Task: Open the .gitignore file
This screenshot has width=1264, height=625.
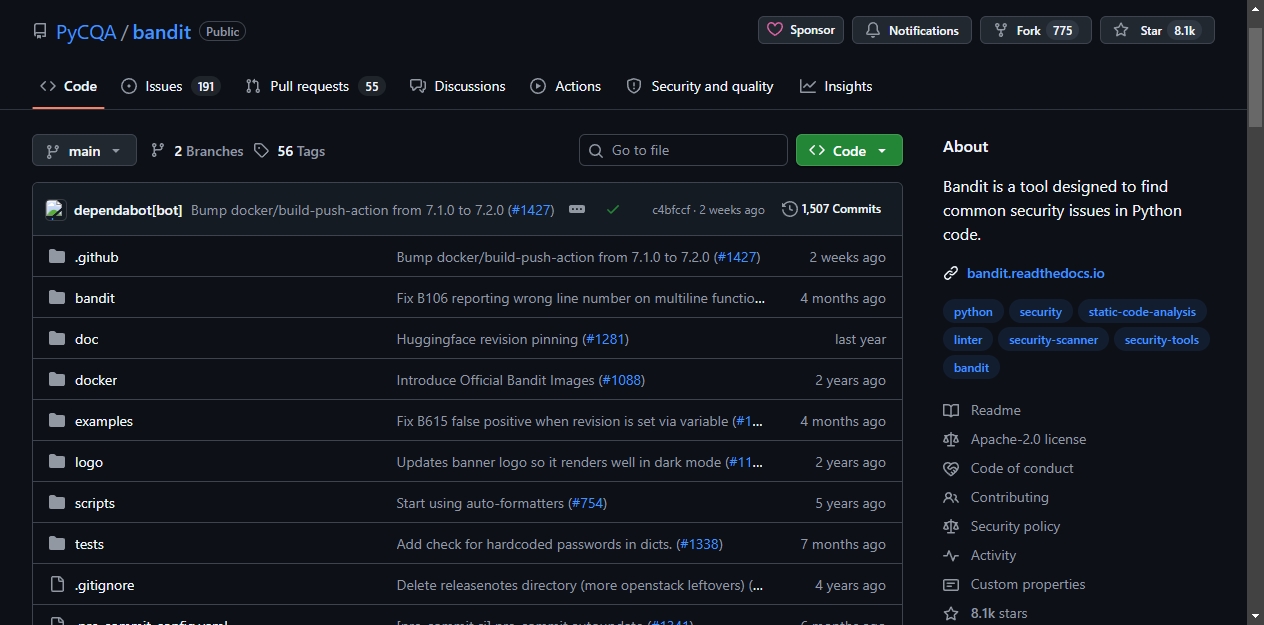Action: tap(104, 585)
